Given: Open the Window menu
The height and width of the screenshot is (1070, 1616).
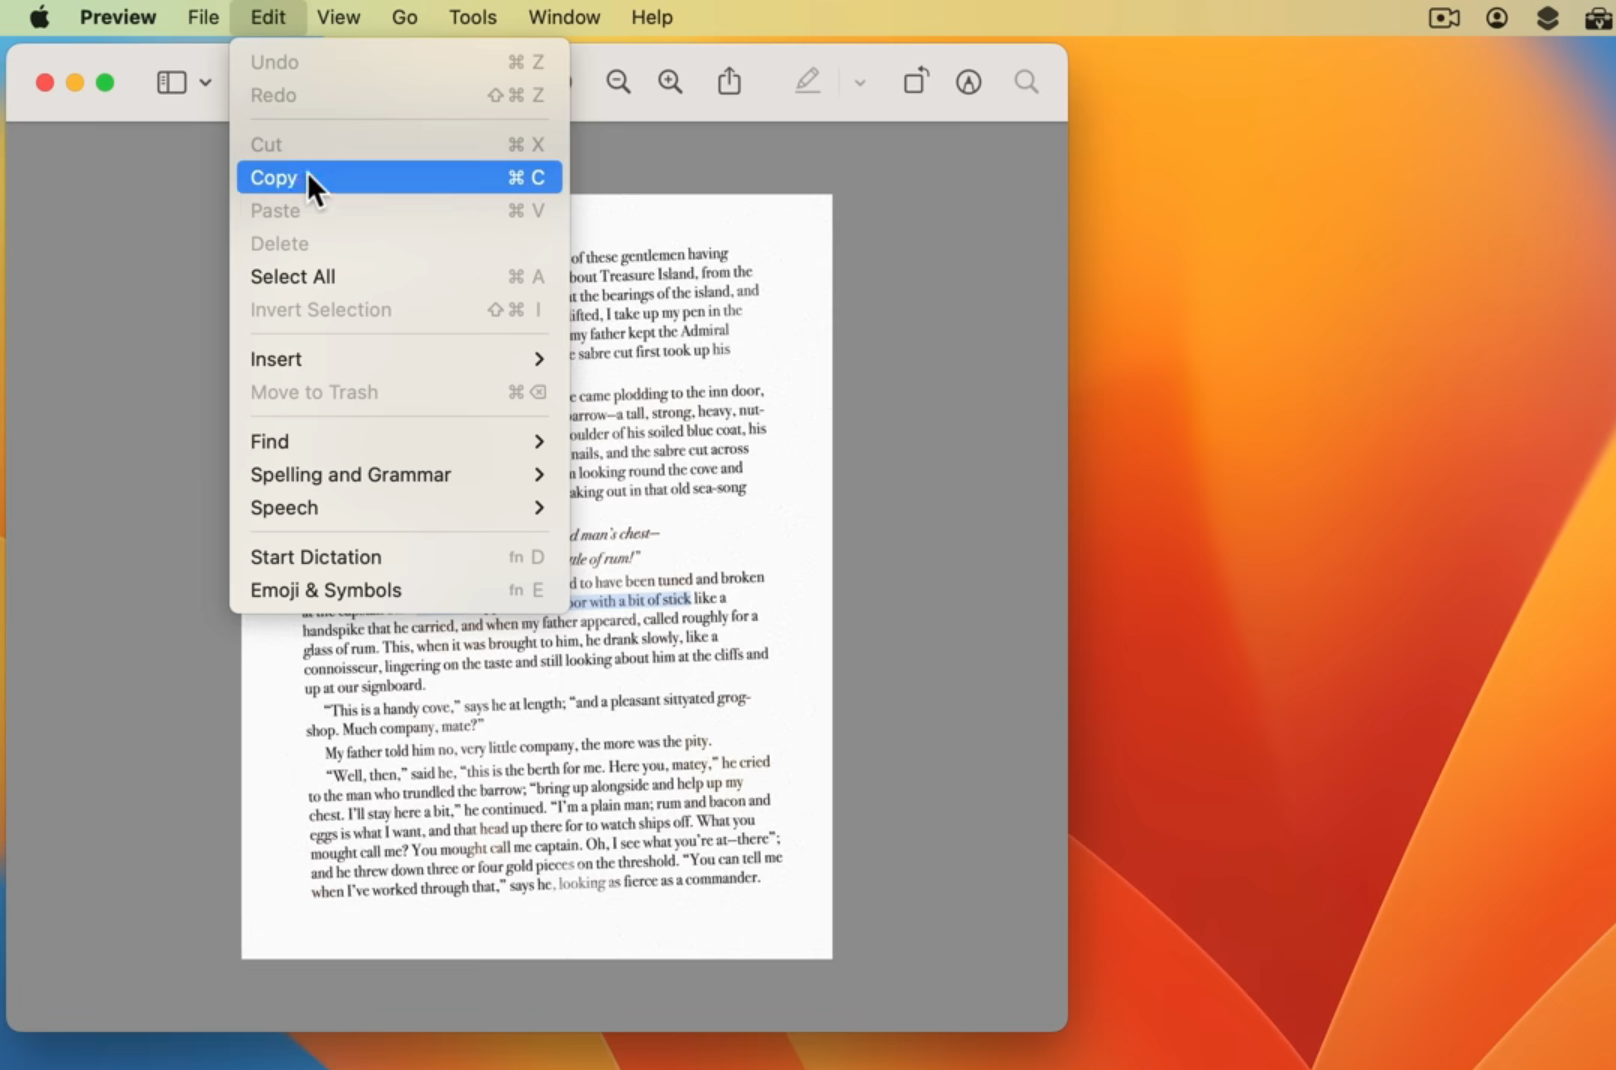Looking at the screenshot, I should [x=564, y=17].
